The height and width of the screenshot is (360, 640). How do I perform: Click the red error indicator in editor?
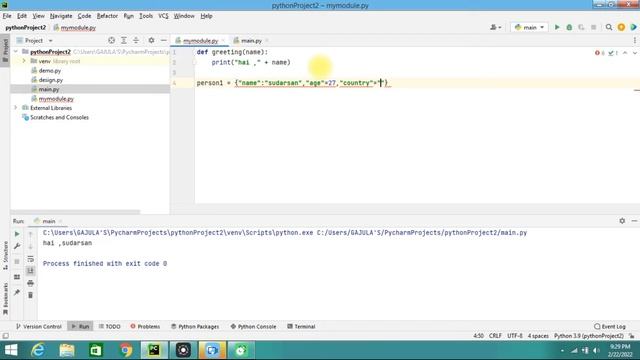click(x=599, y=53)
